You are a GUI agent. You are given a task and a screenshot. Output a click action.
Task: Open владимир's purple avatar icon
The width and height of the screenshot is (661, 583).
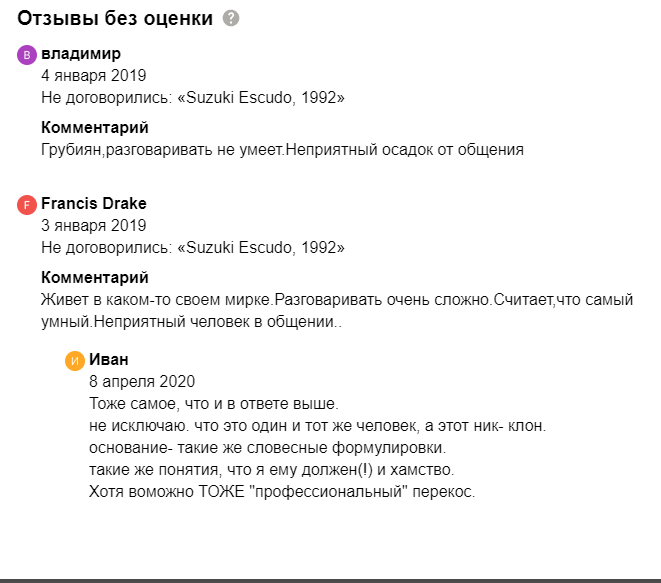[x=27, y=55]
